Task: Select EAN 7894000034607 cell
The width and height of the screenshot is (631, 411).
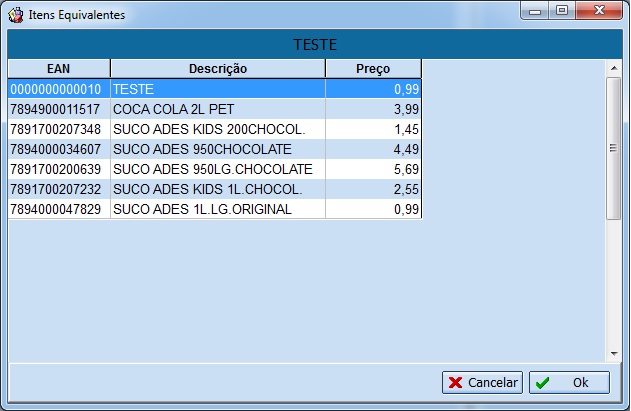Action: [x=59, y=149]
